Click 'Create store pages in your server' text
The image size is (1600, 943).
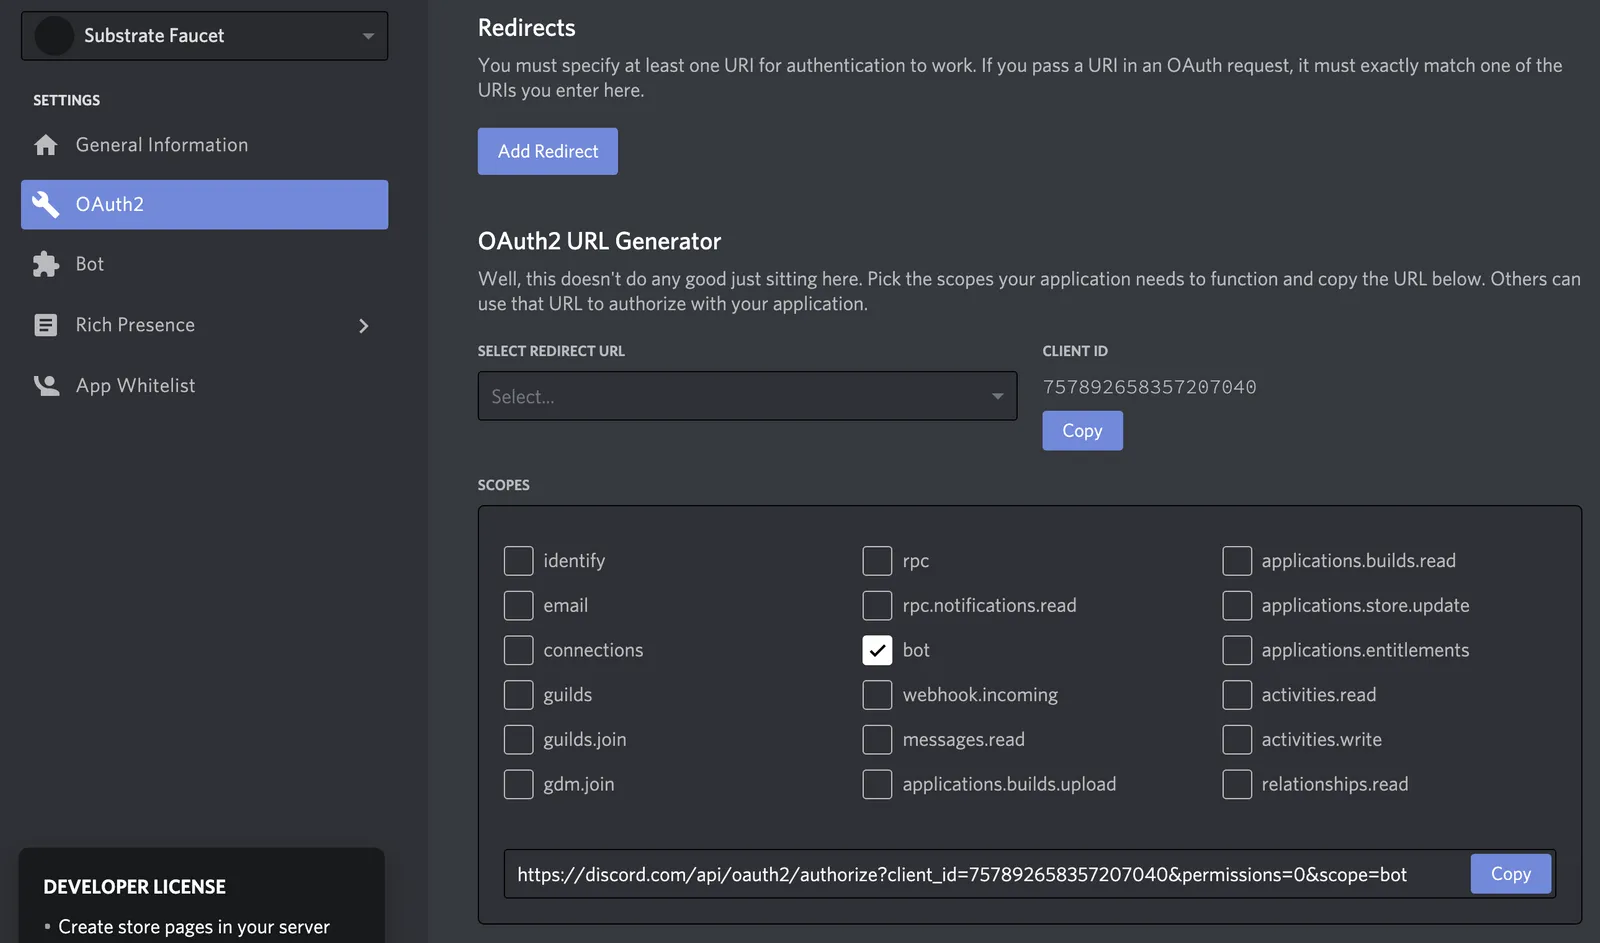[194, 927]
